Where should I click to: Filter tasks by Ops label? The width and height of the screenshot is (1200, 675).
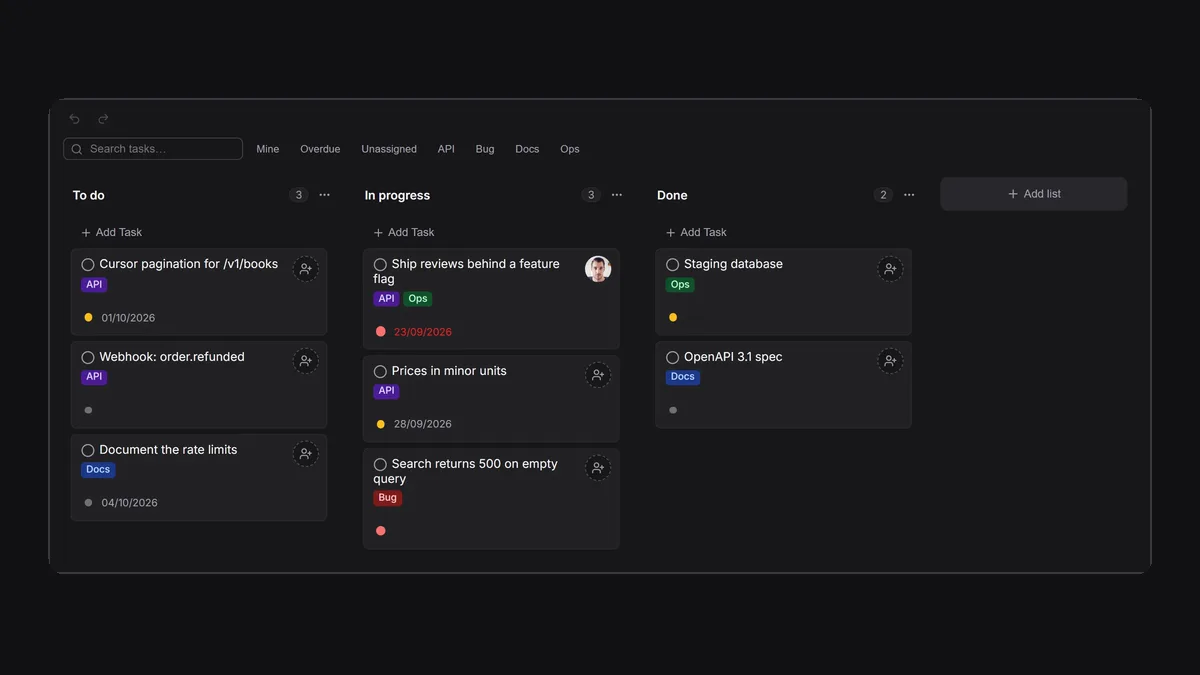[570, 149]
